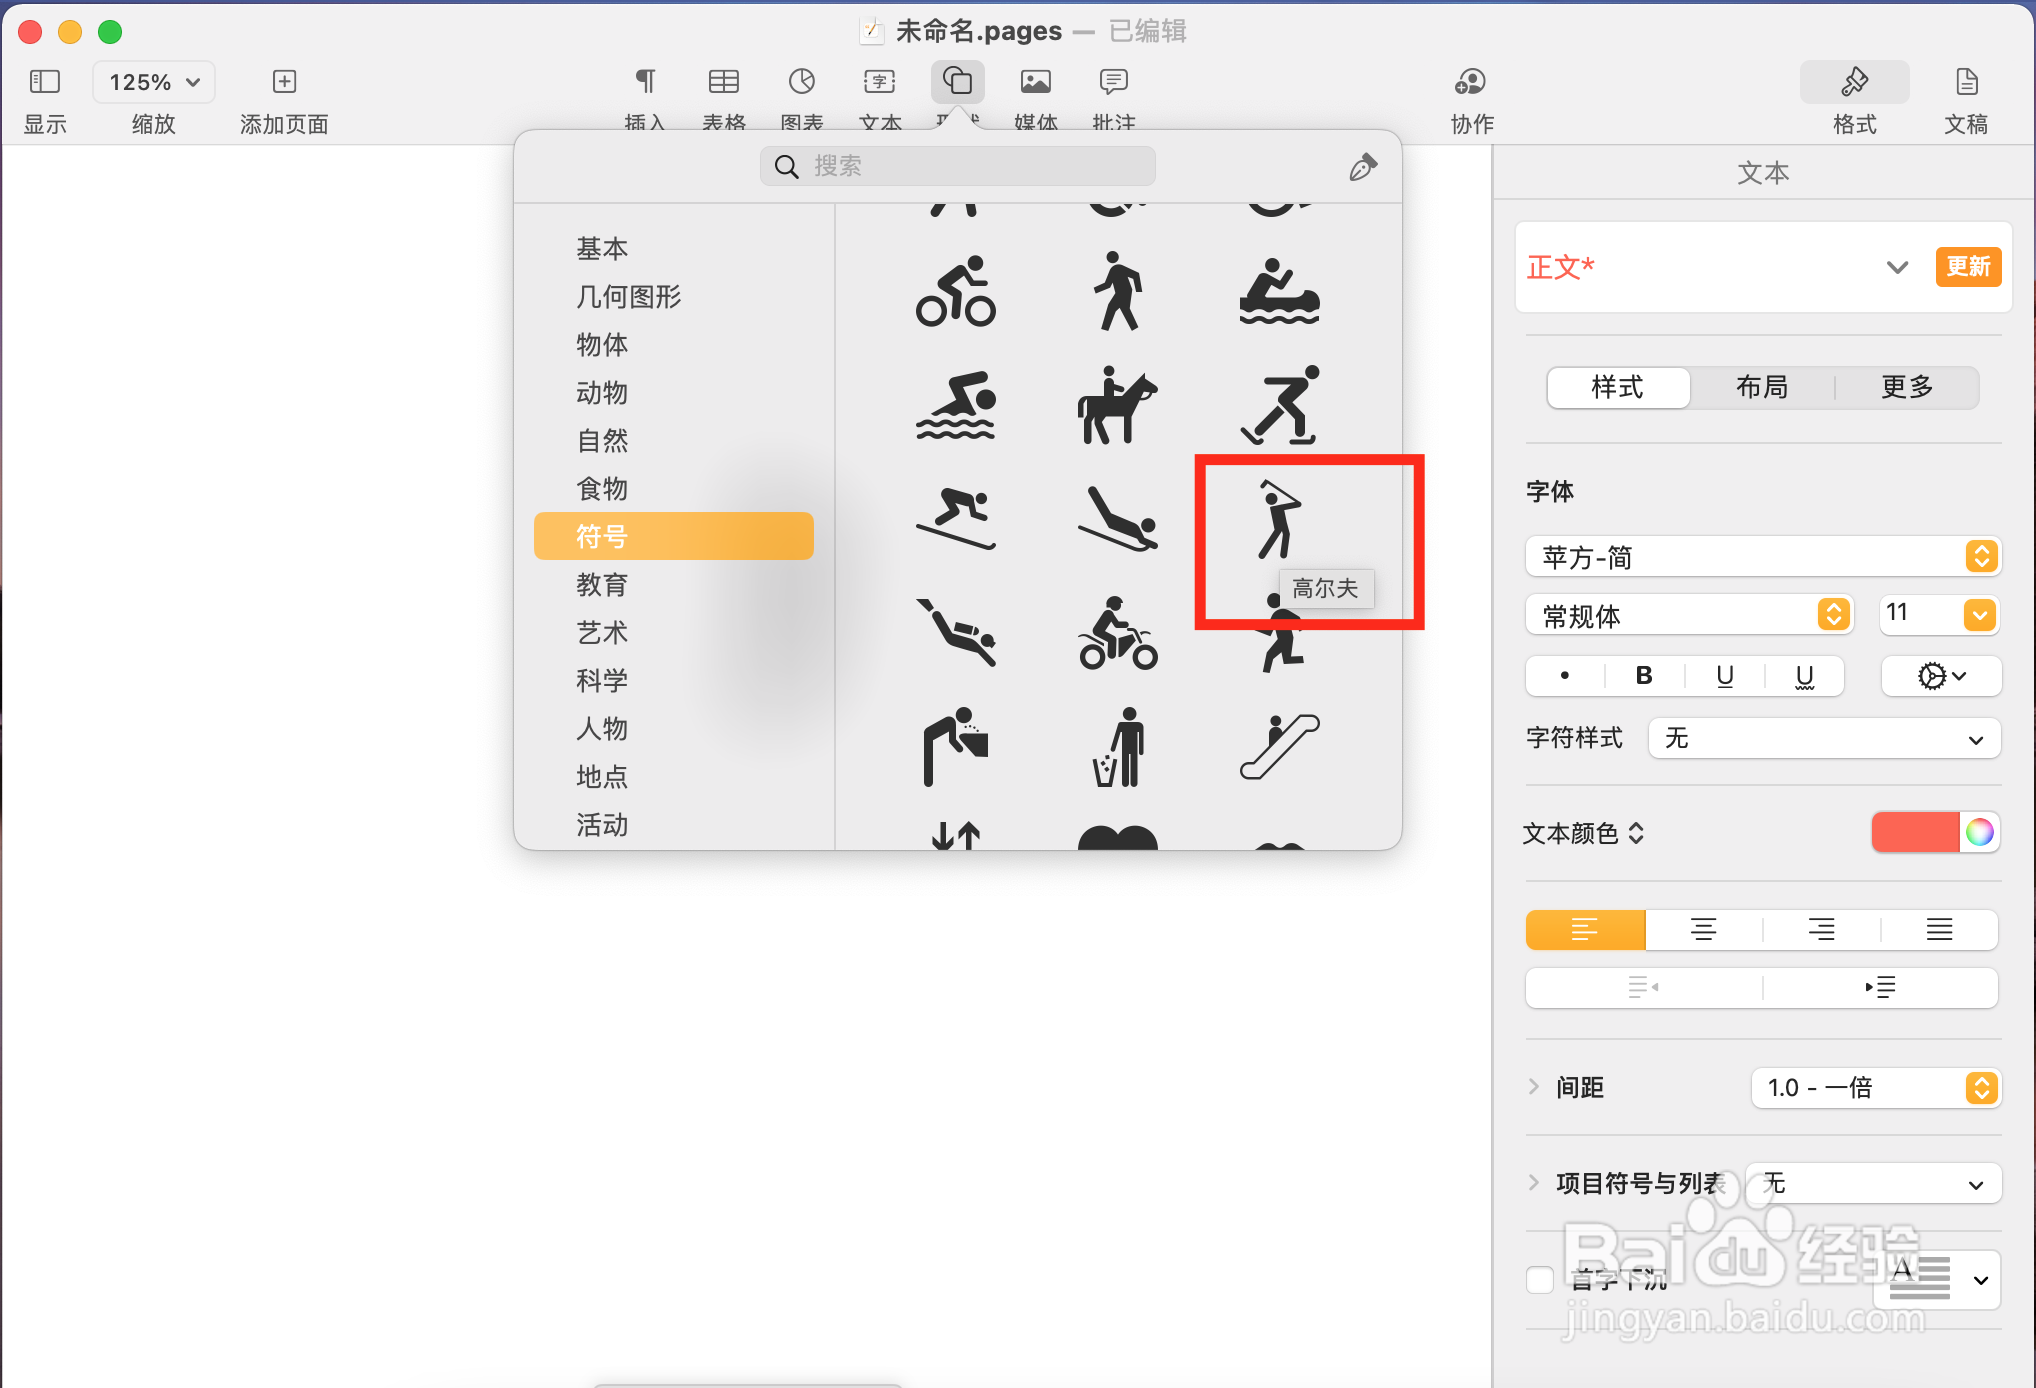Click the Text box toolbar icon

coord(880,82)
